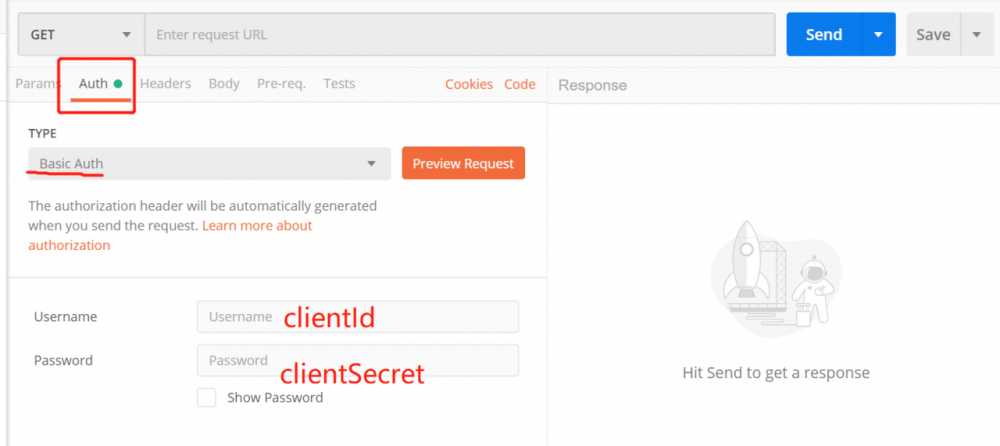Viewport: 1000px width, 446px height.
Task: Expand the Save options arrow
Action: 976,34
